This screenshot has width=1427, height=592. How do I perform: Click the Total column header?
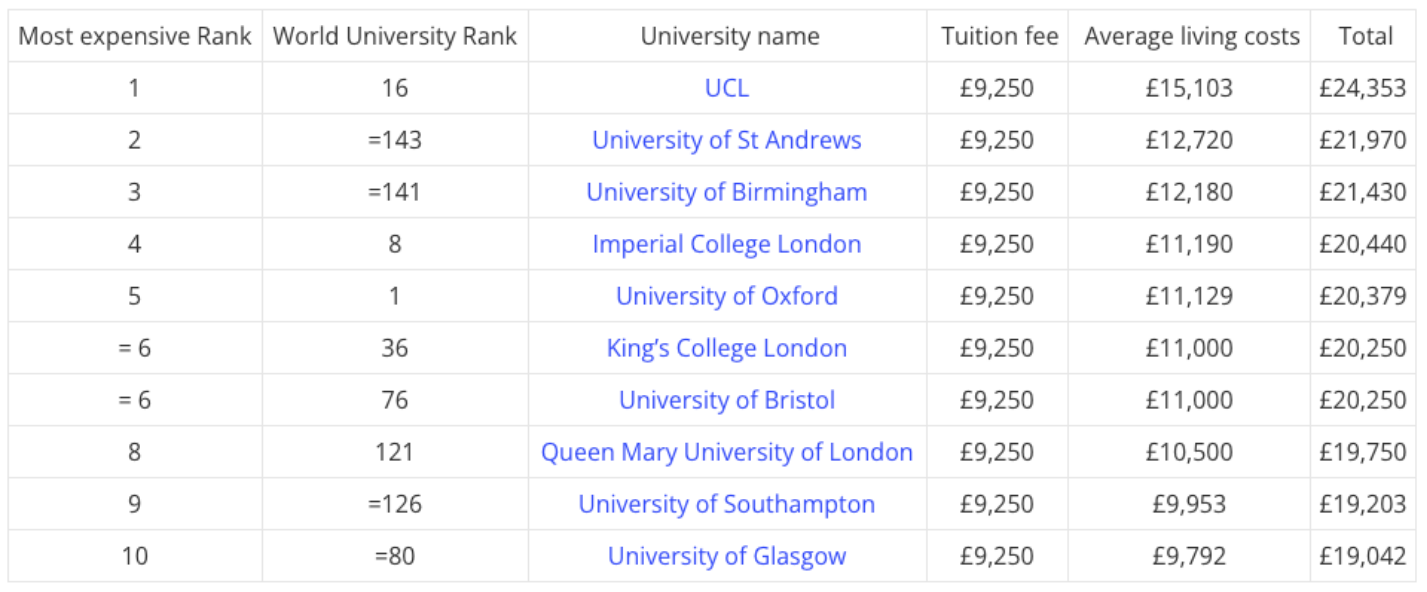[x=1366, y=37]
